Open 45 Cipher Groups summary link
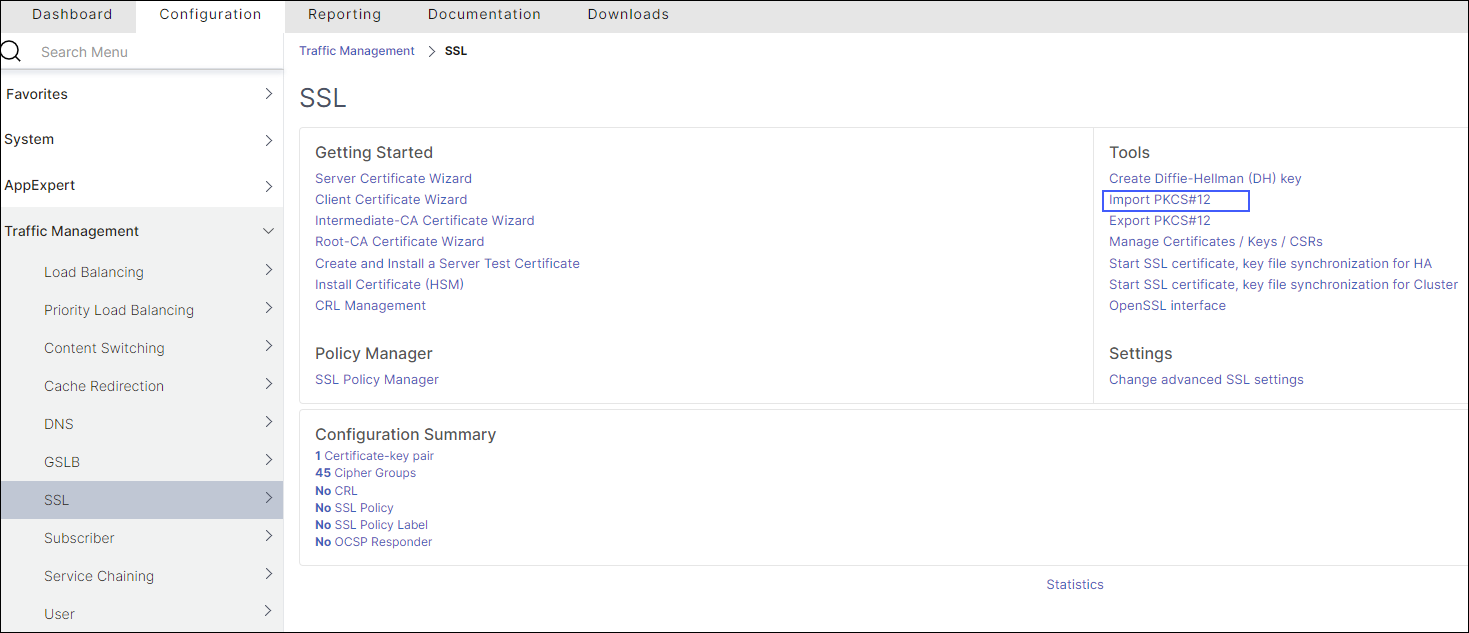 [365, 473]
